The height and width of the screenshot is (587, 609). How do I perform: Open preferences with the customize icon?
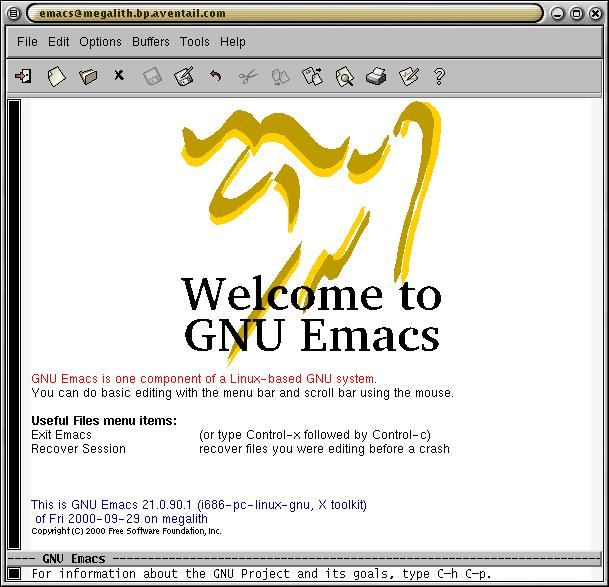click(x=408, y=76)
